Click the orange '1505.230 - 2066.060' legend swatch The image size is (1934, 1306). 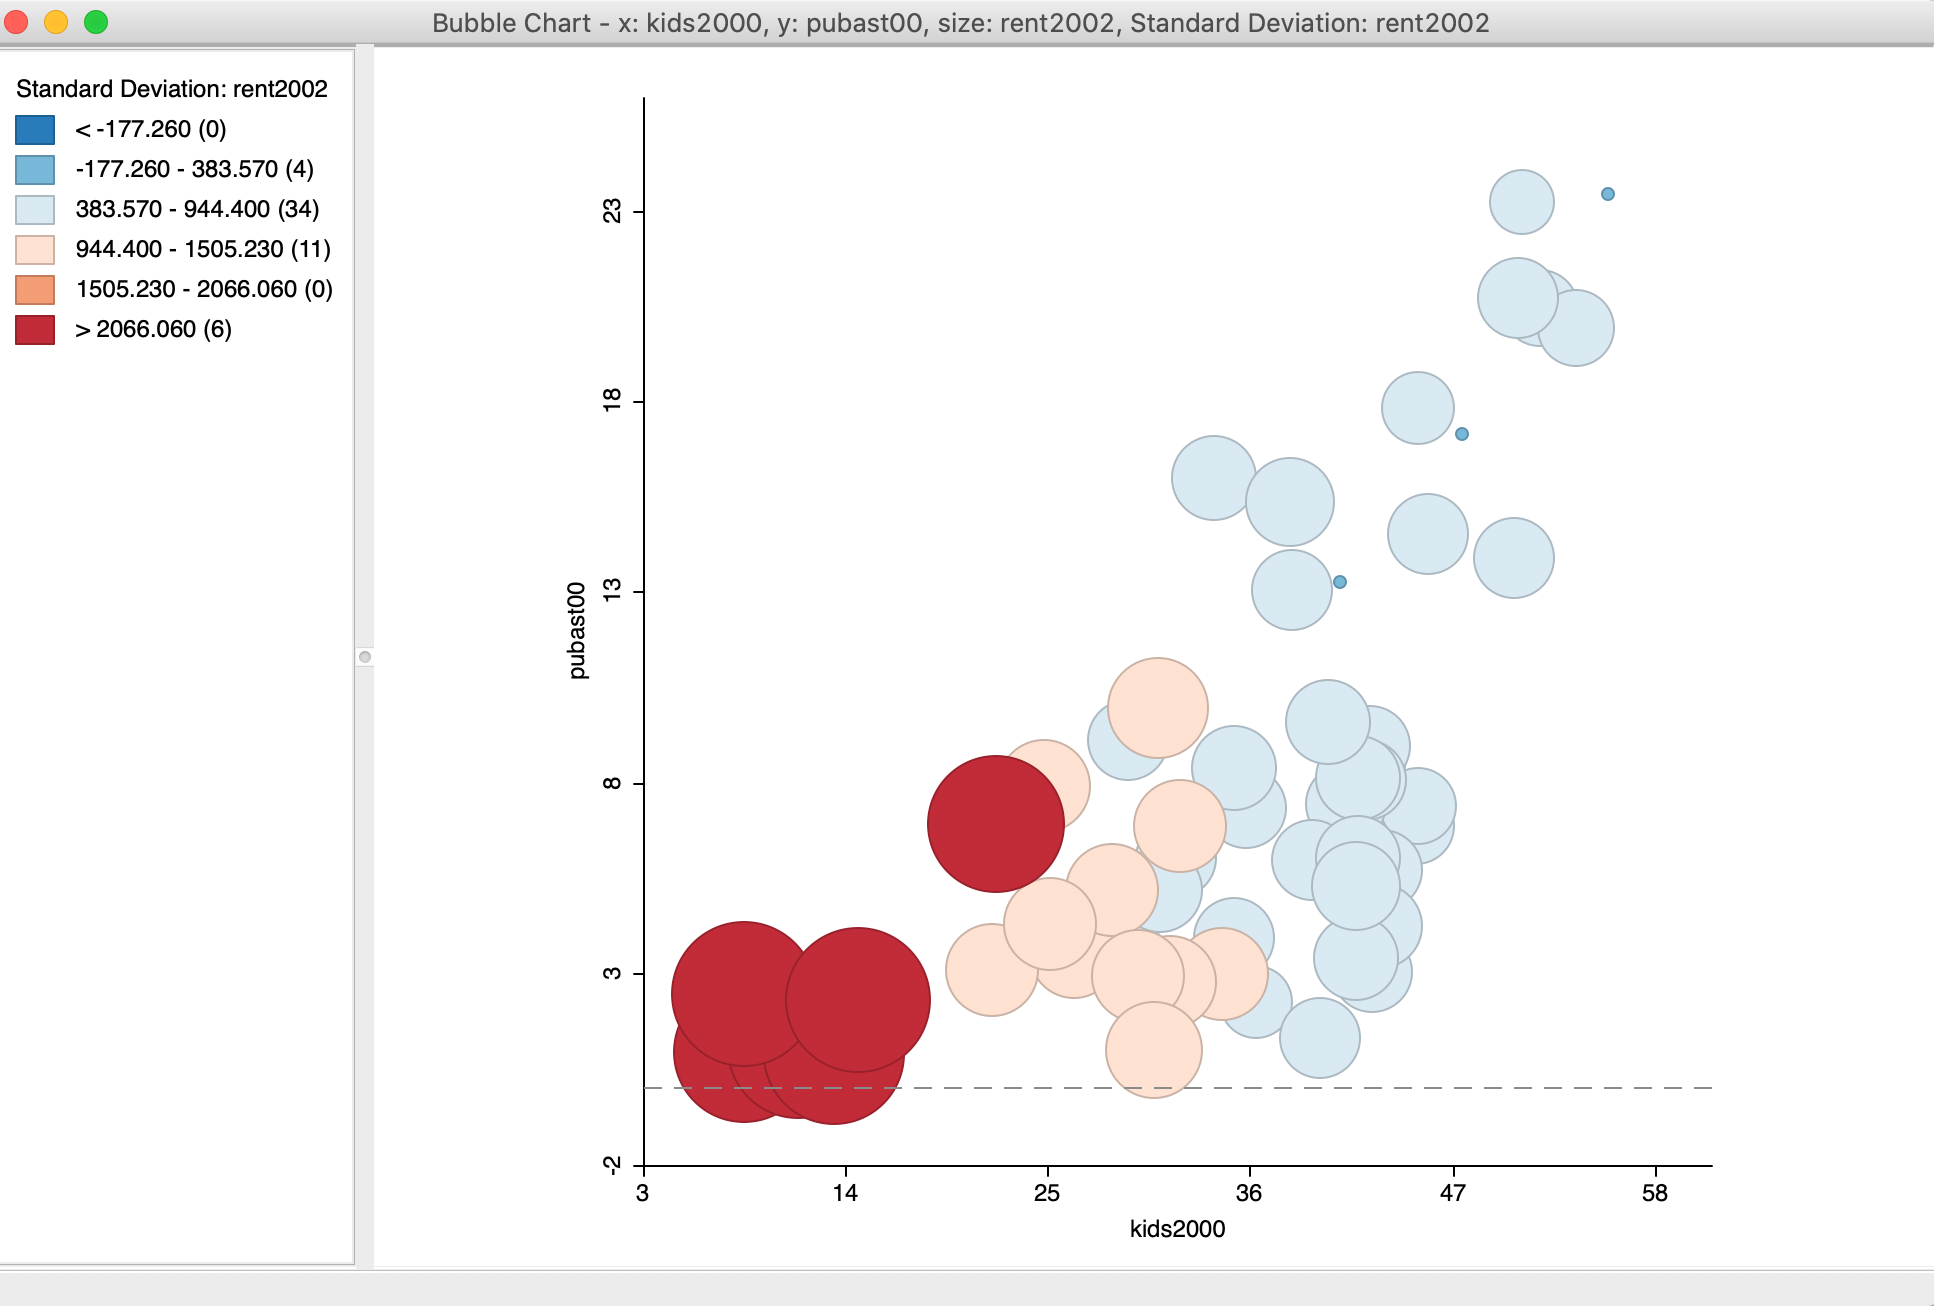(x=35, y=290)
